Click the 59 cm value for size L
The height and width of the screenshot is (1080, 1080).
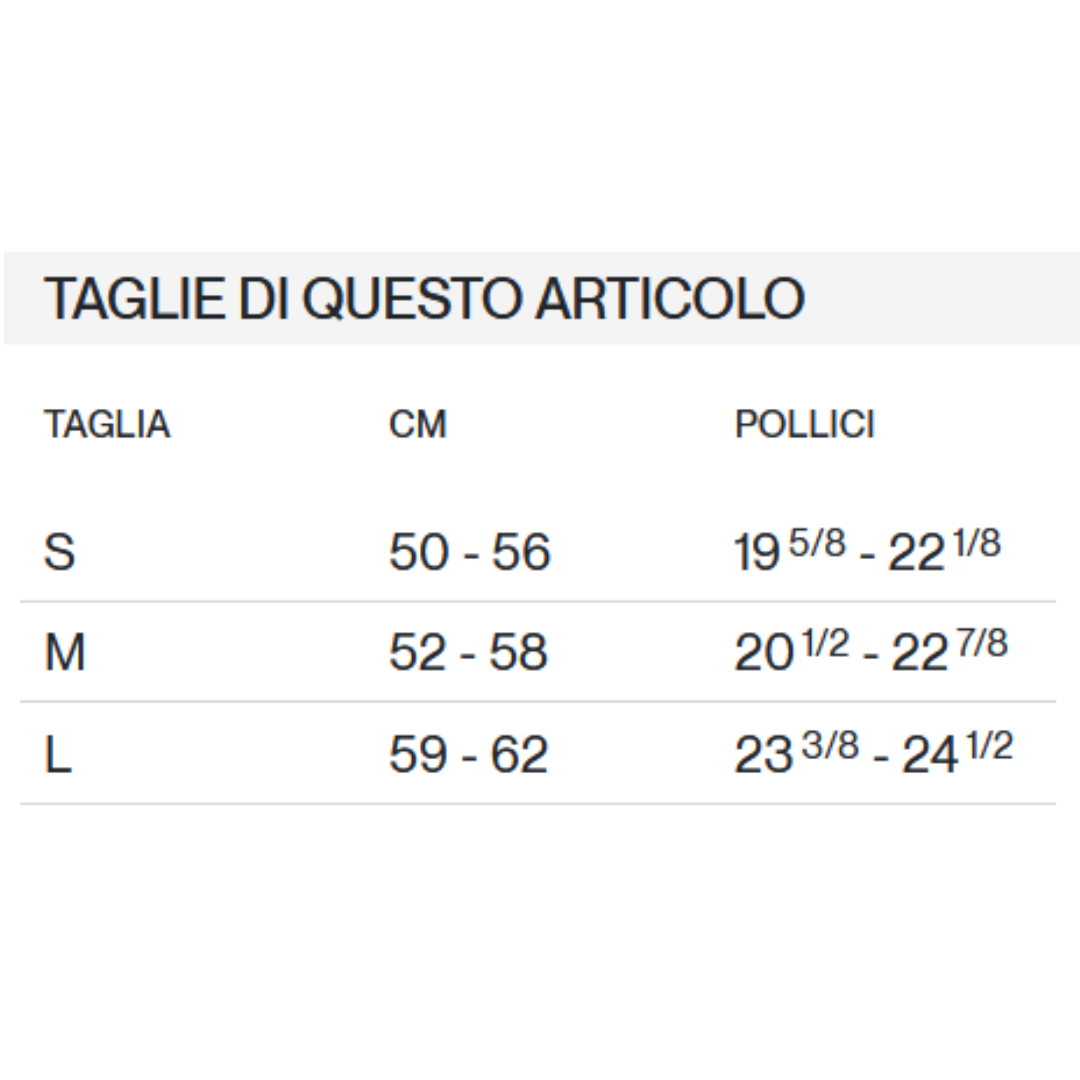pyautogui.click(x=418, y=754)
